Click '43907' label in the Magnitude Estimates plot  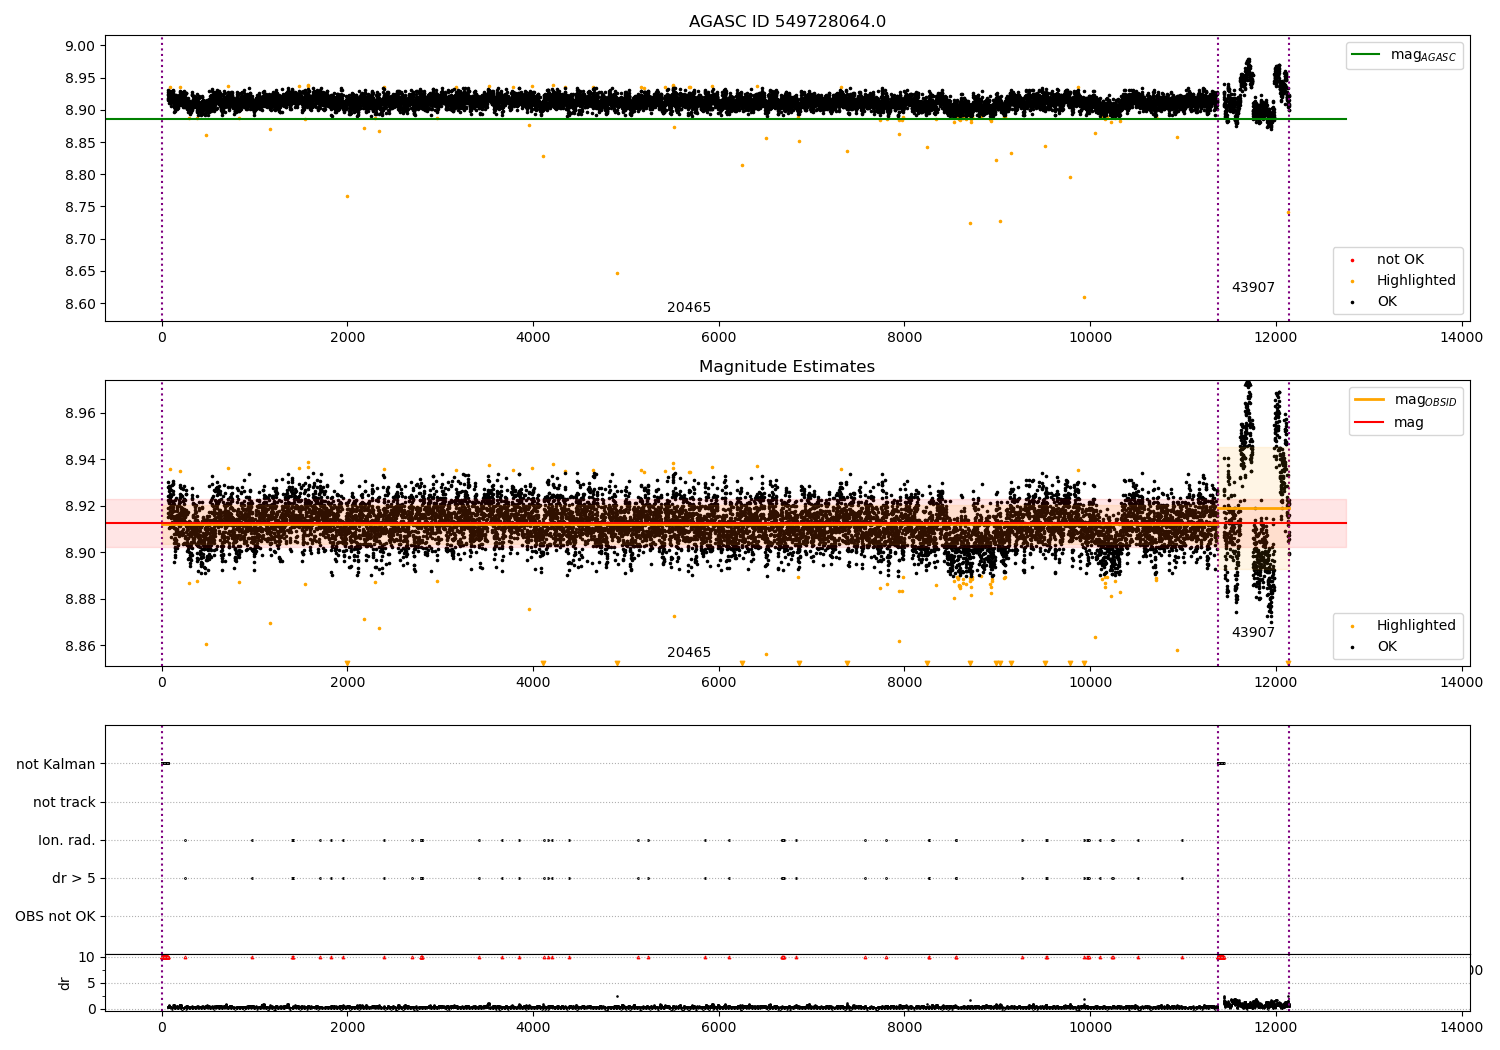[x=1253, y=633]
